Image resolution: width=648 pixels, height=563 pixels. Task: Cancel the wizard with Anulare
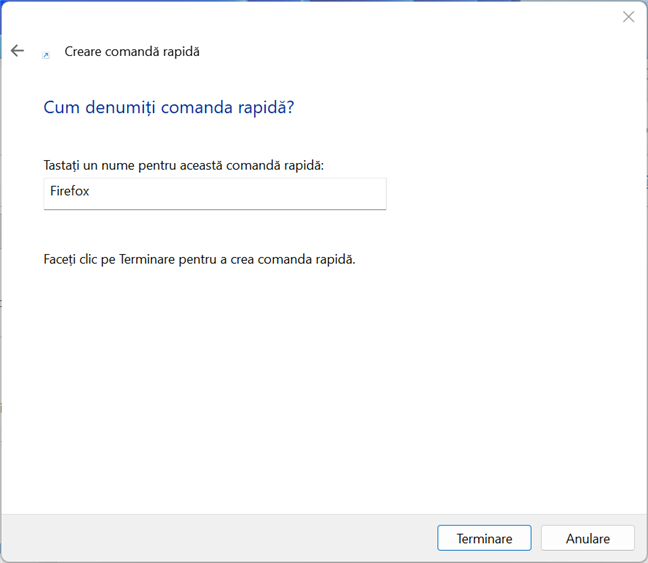tap(588, 538)
